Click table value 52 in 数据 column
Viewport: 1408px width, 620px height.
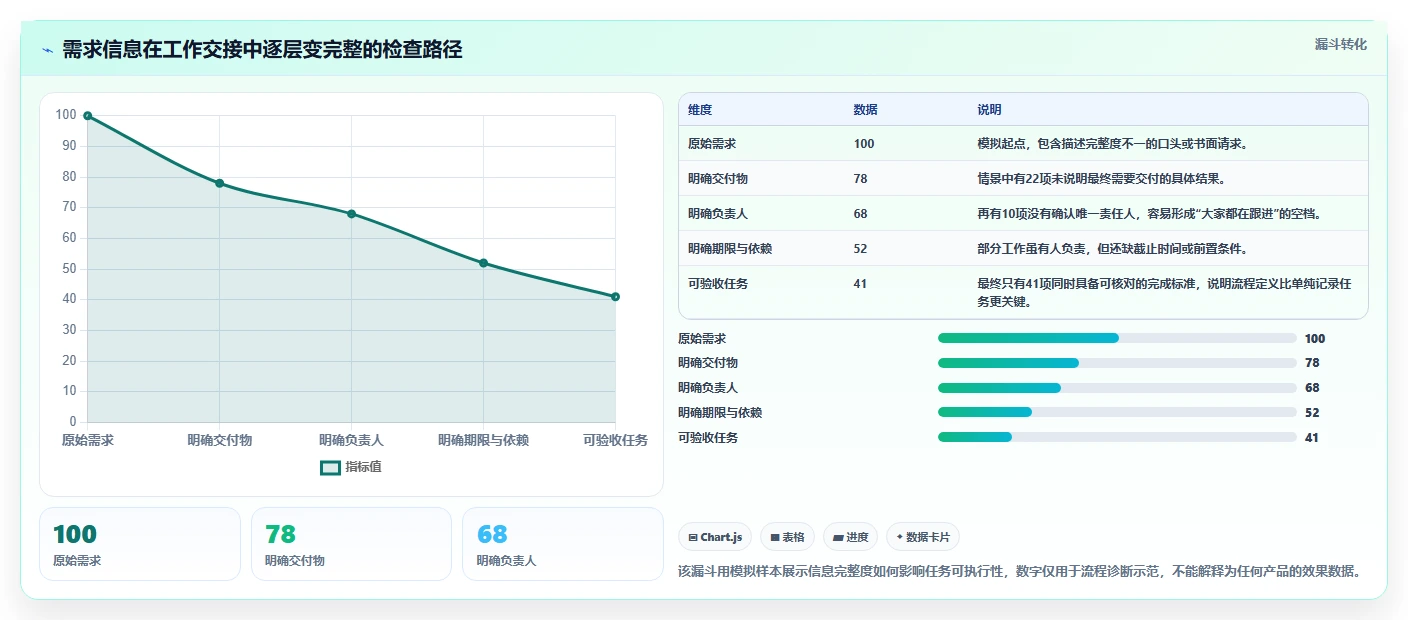860,249
